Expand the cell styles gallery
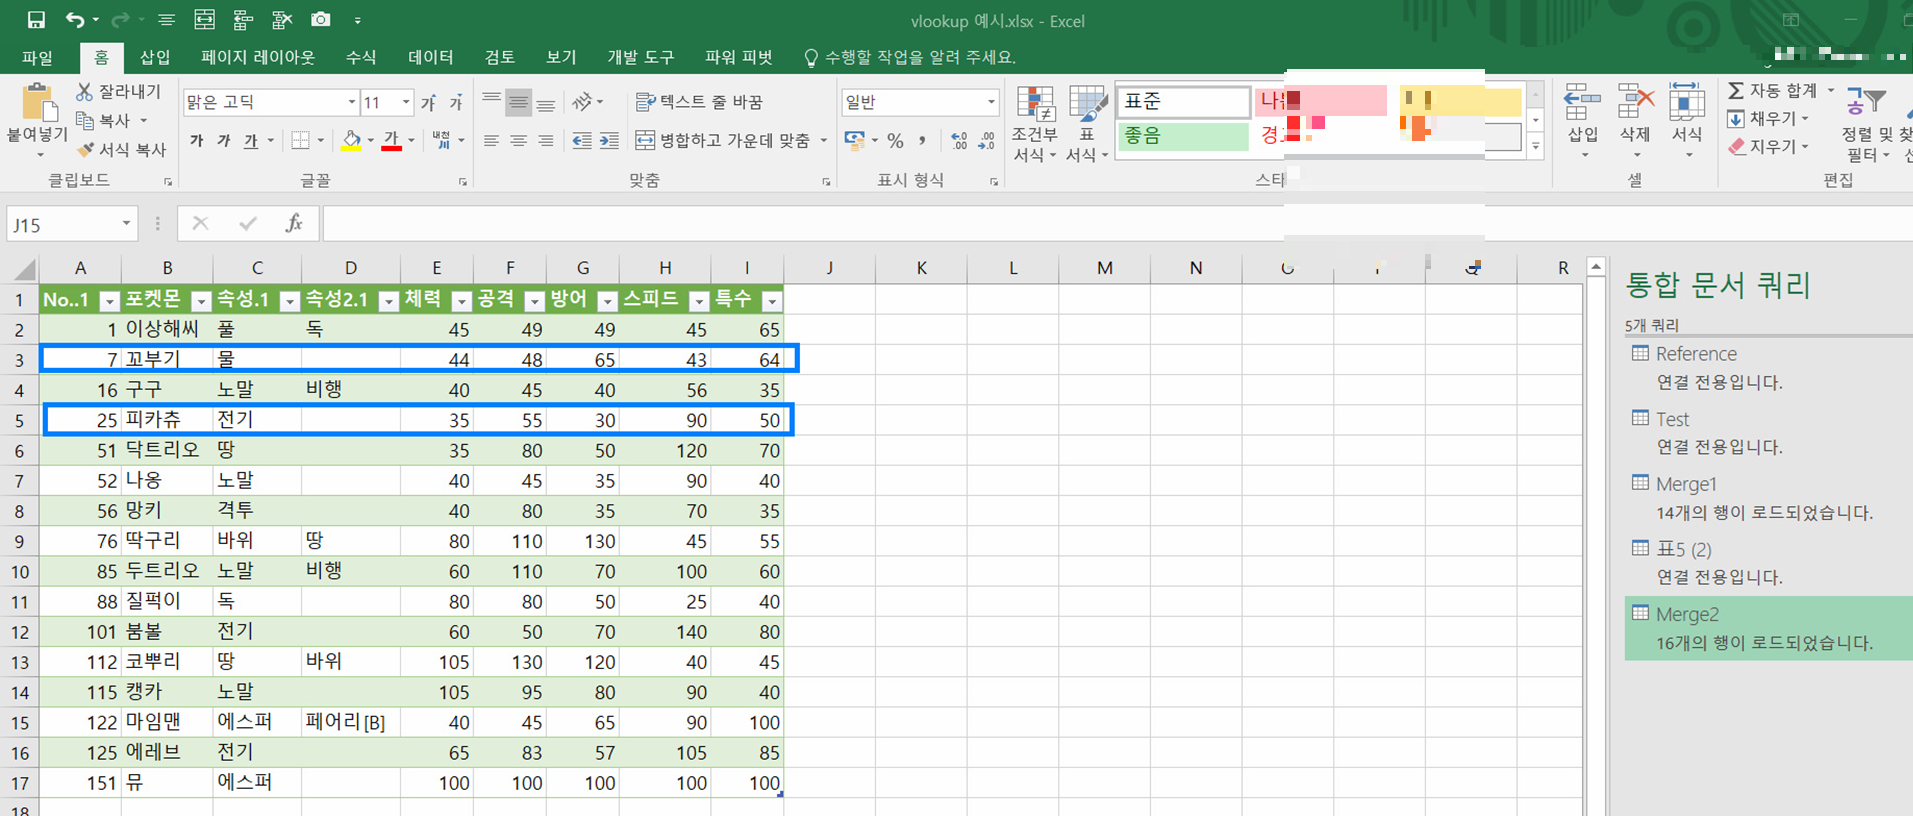Image resolution: width=1913 pixels, height=816 pixels. point(1536,146)
